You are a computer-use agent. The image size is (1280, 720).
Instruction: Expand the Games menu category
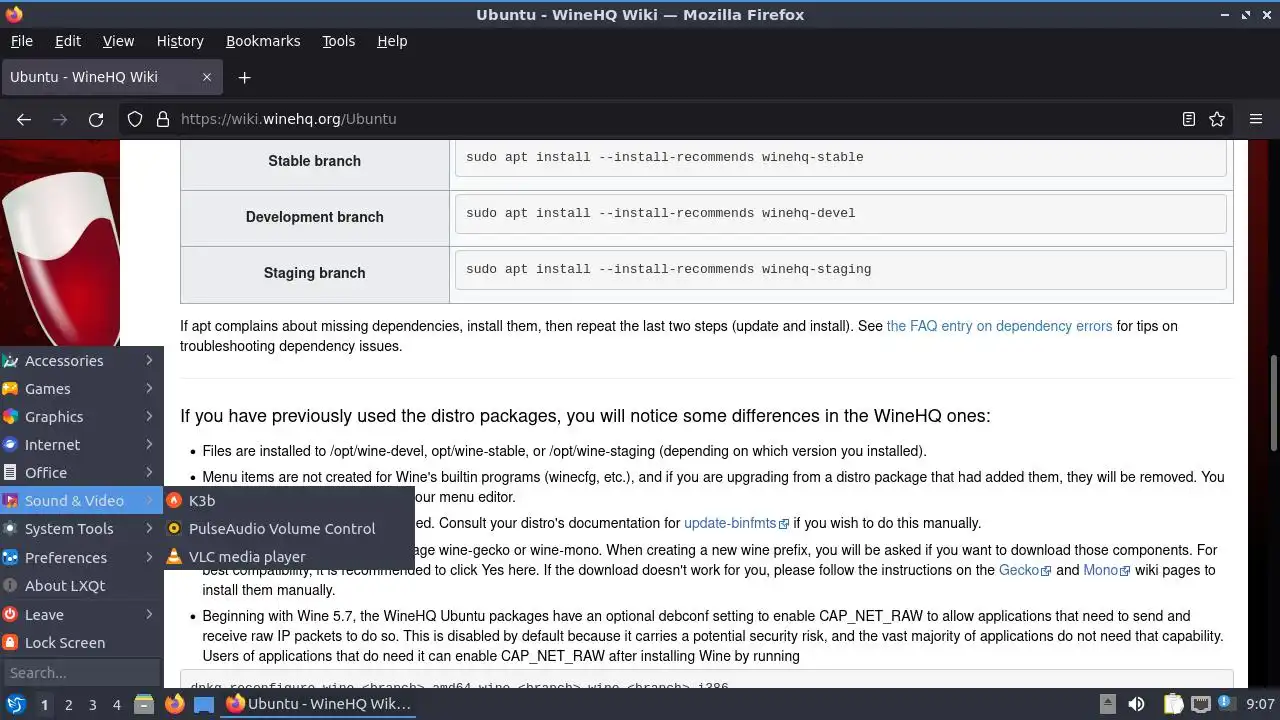81,389
